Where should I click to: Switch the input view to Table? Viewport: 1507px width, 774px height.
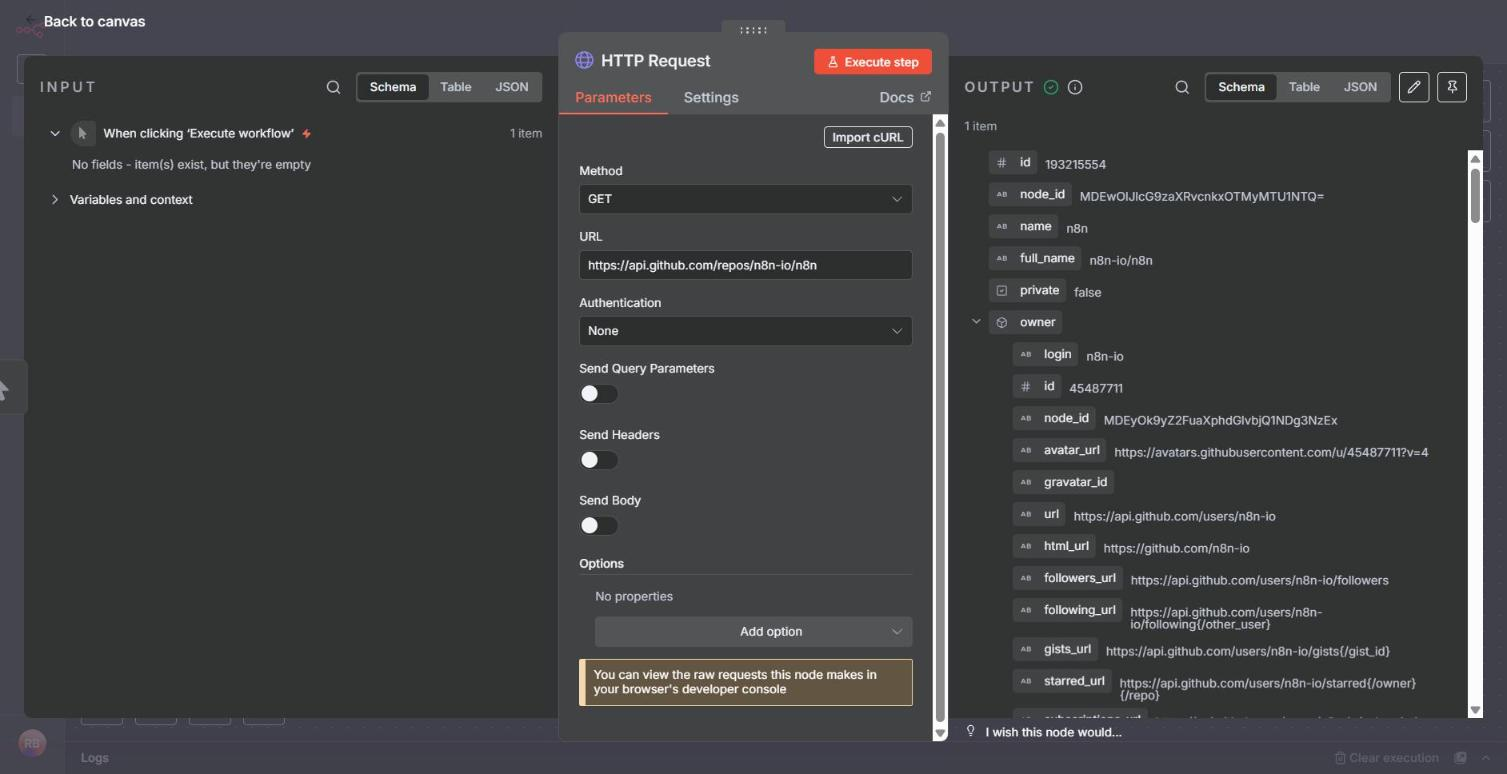[456, 87]
